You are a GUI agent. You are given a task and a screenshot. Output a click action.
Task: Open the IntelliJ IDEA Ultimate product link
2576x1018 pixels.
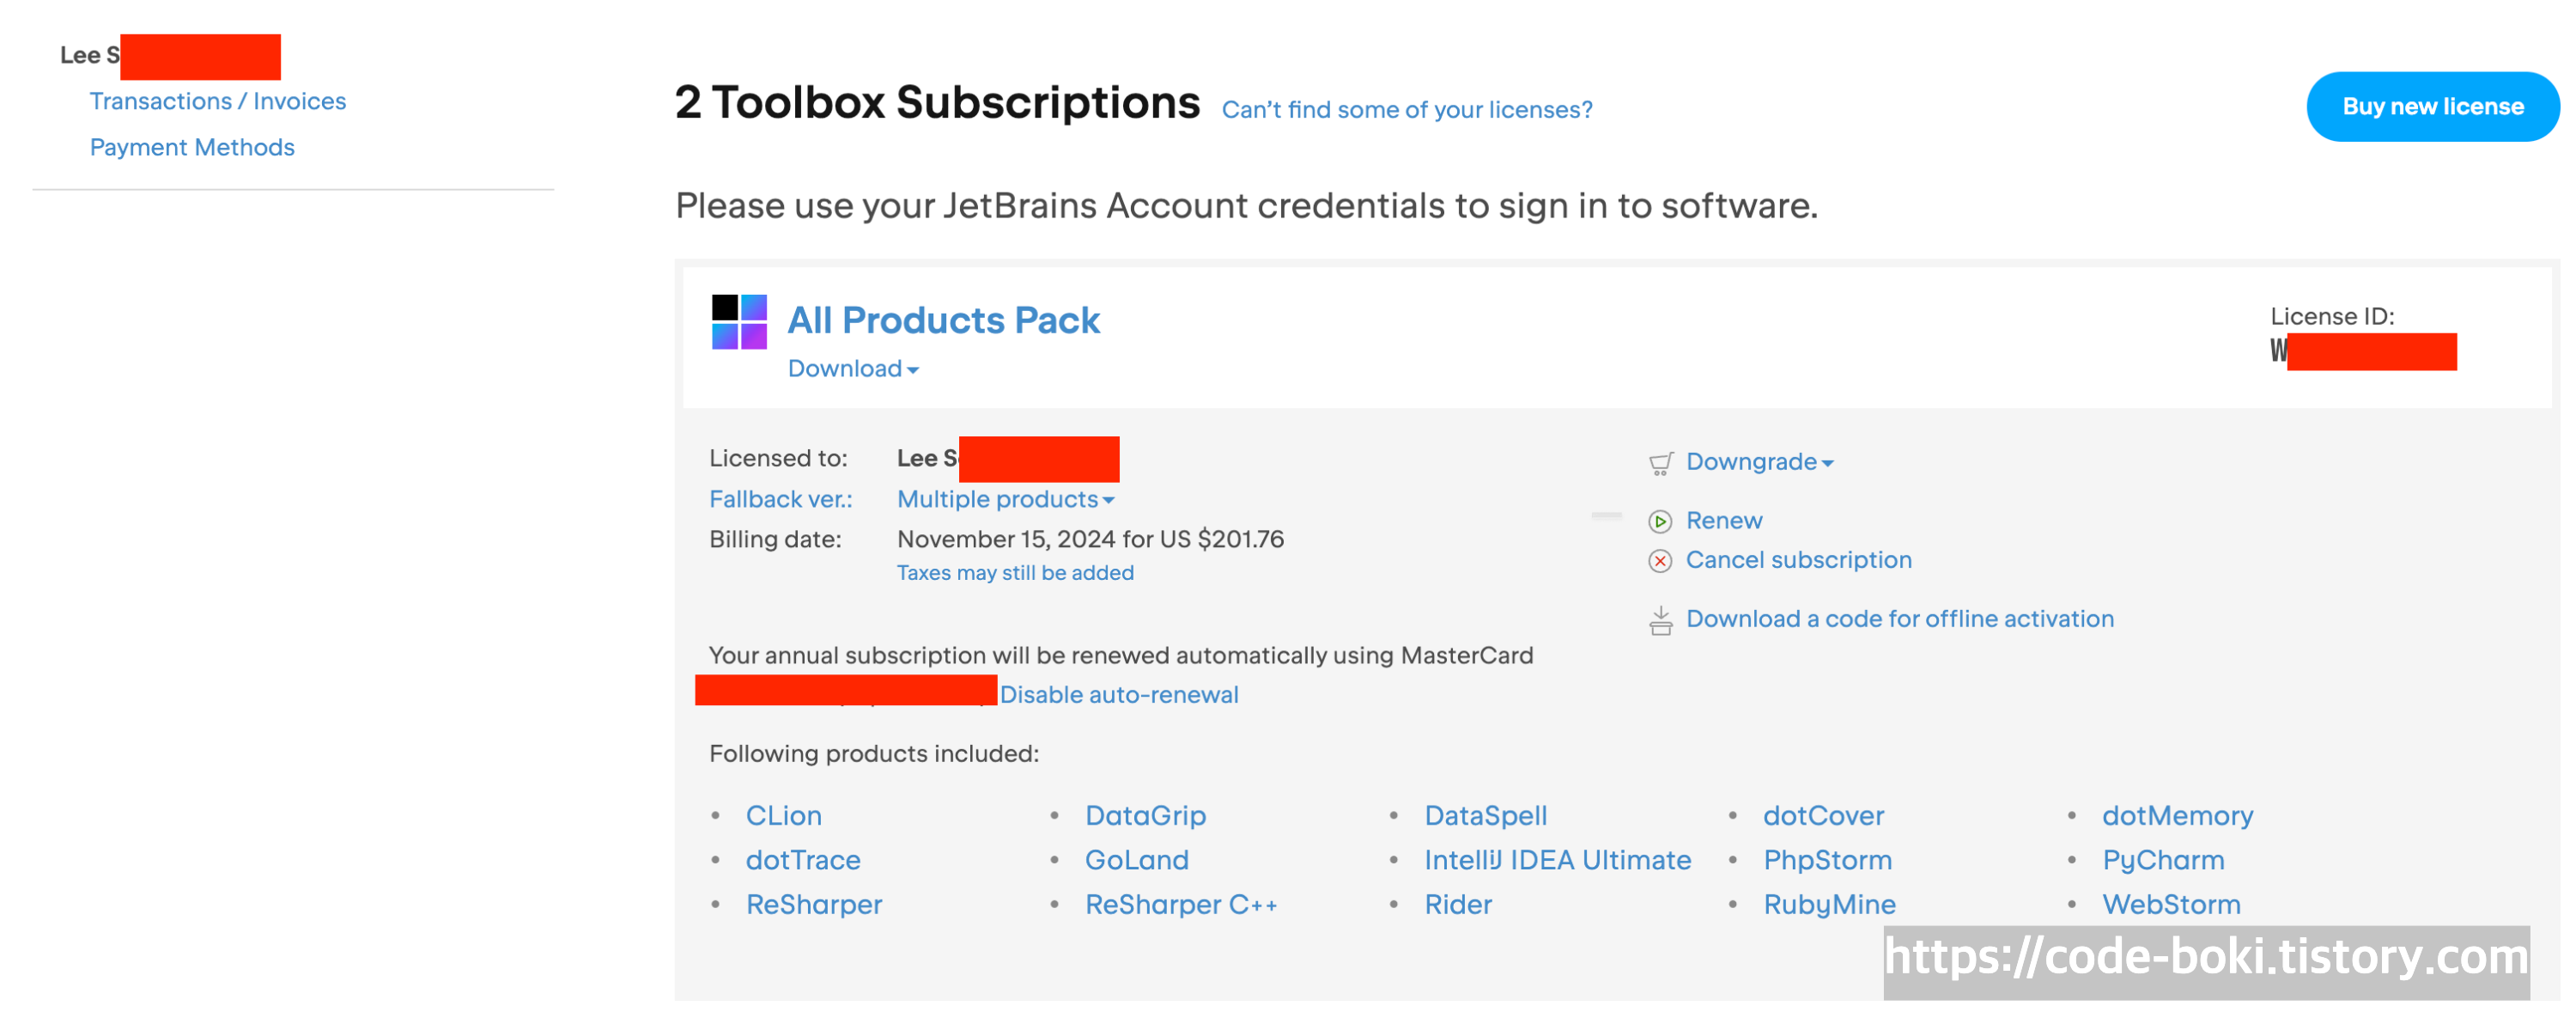click(x=1557, y=860)
